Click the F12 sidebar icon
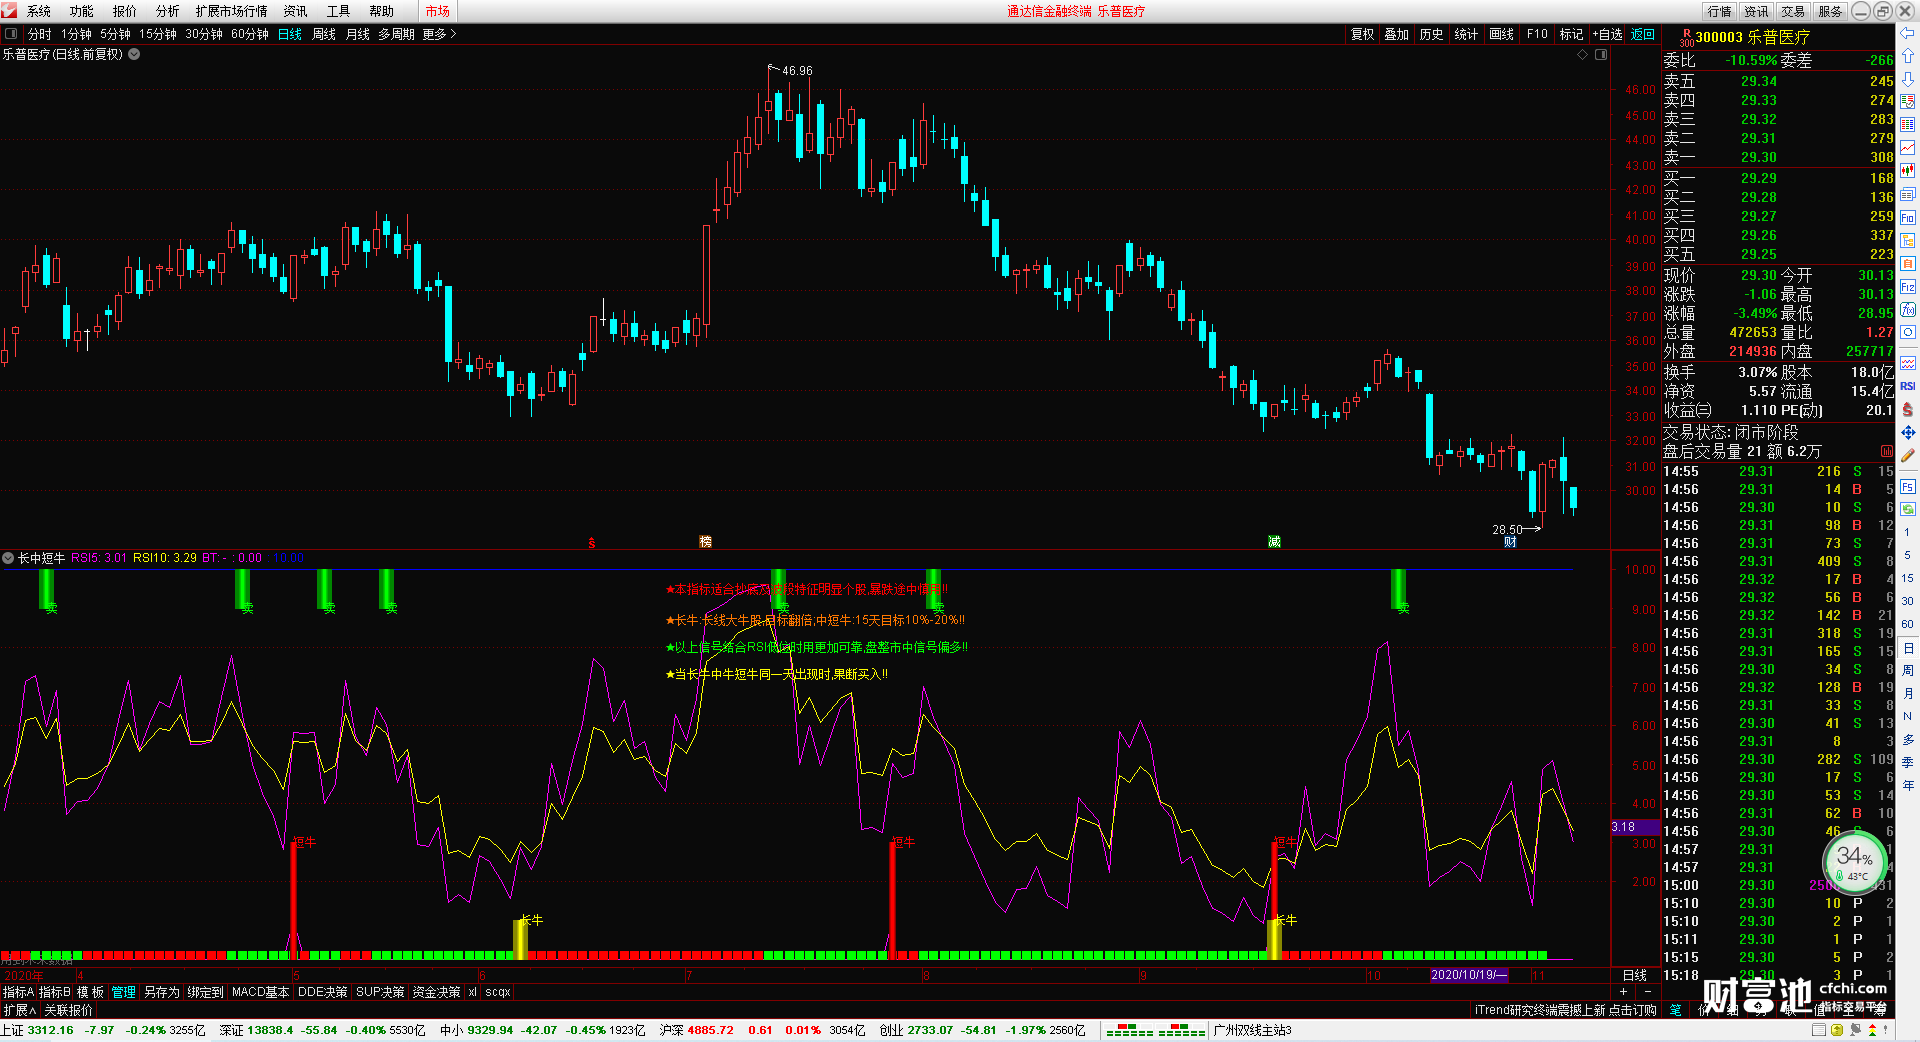This screenshot has width=1920, height=1042. 1908,287
